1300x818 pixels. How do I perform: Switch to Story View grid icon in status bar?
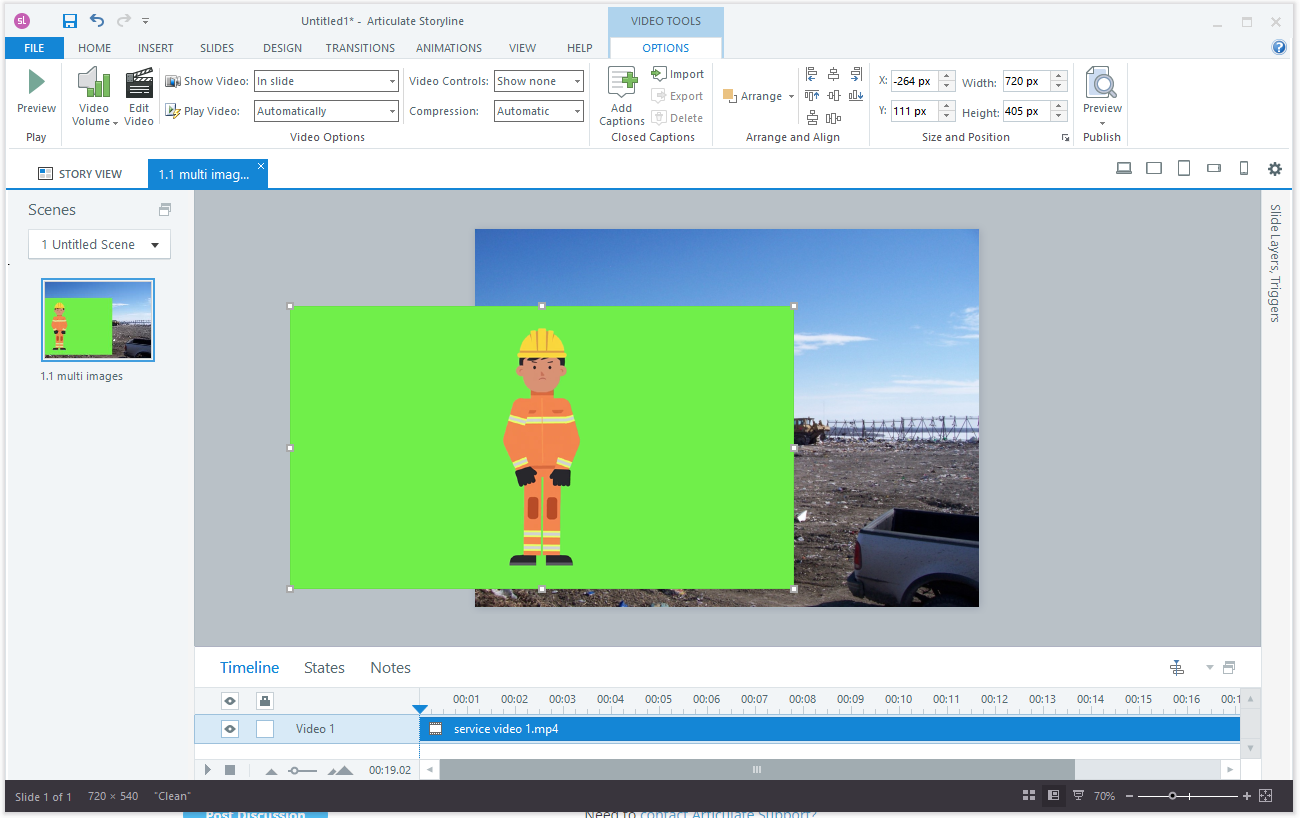(1029, 796)
